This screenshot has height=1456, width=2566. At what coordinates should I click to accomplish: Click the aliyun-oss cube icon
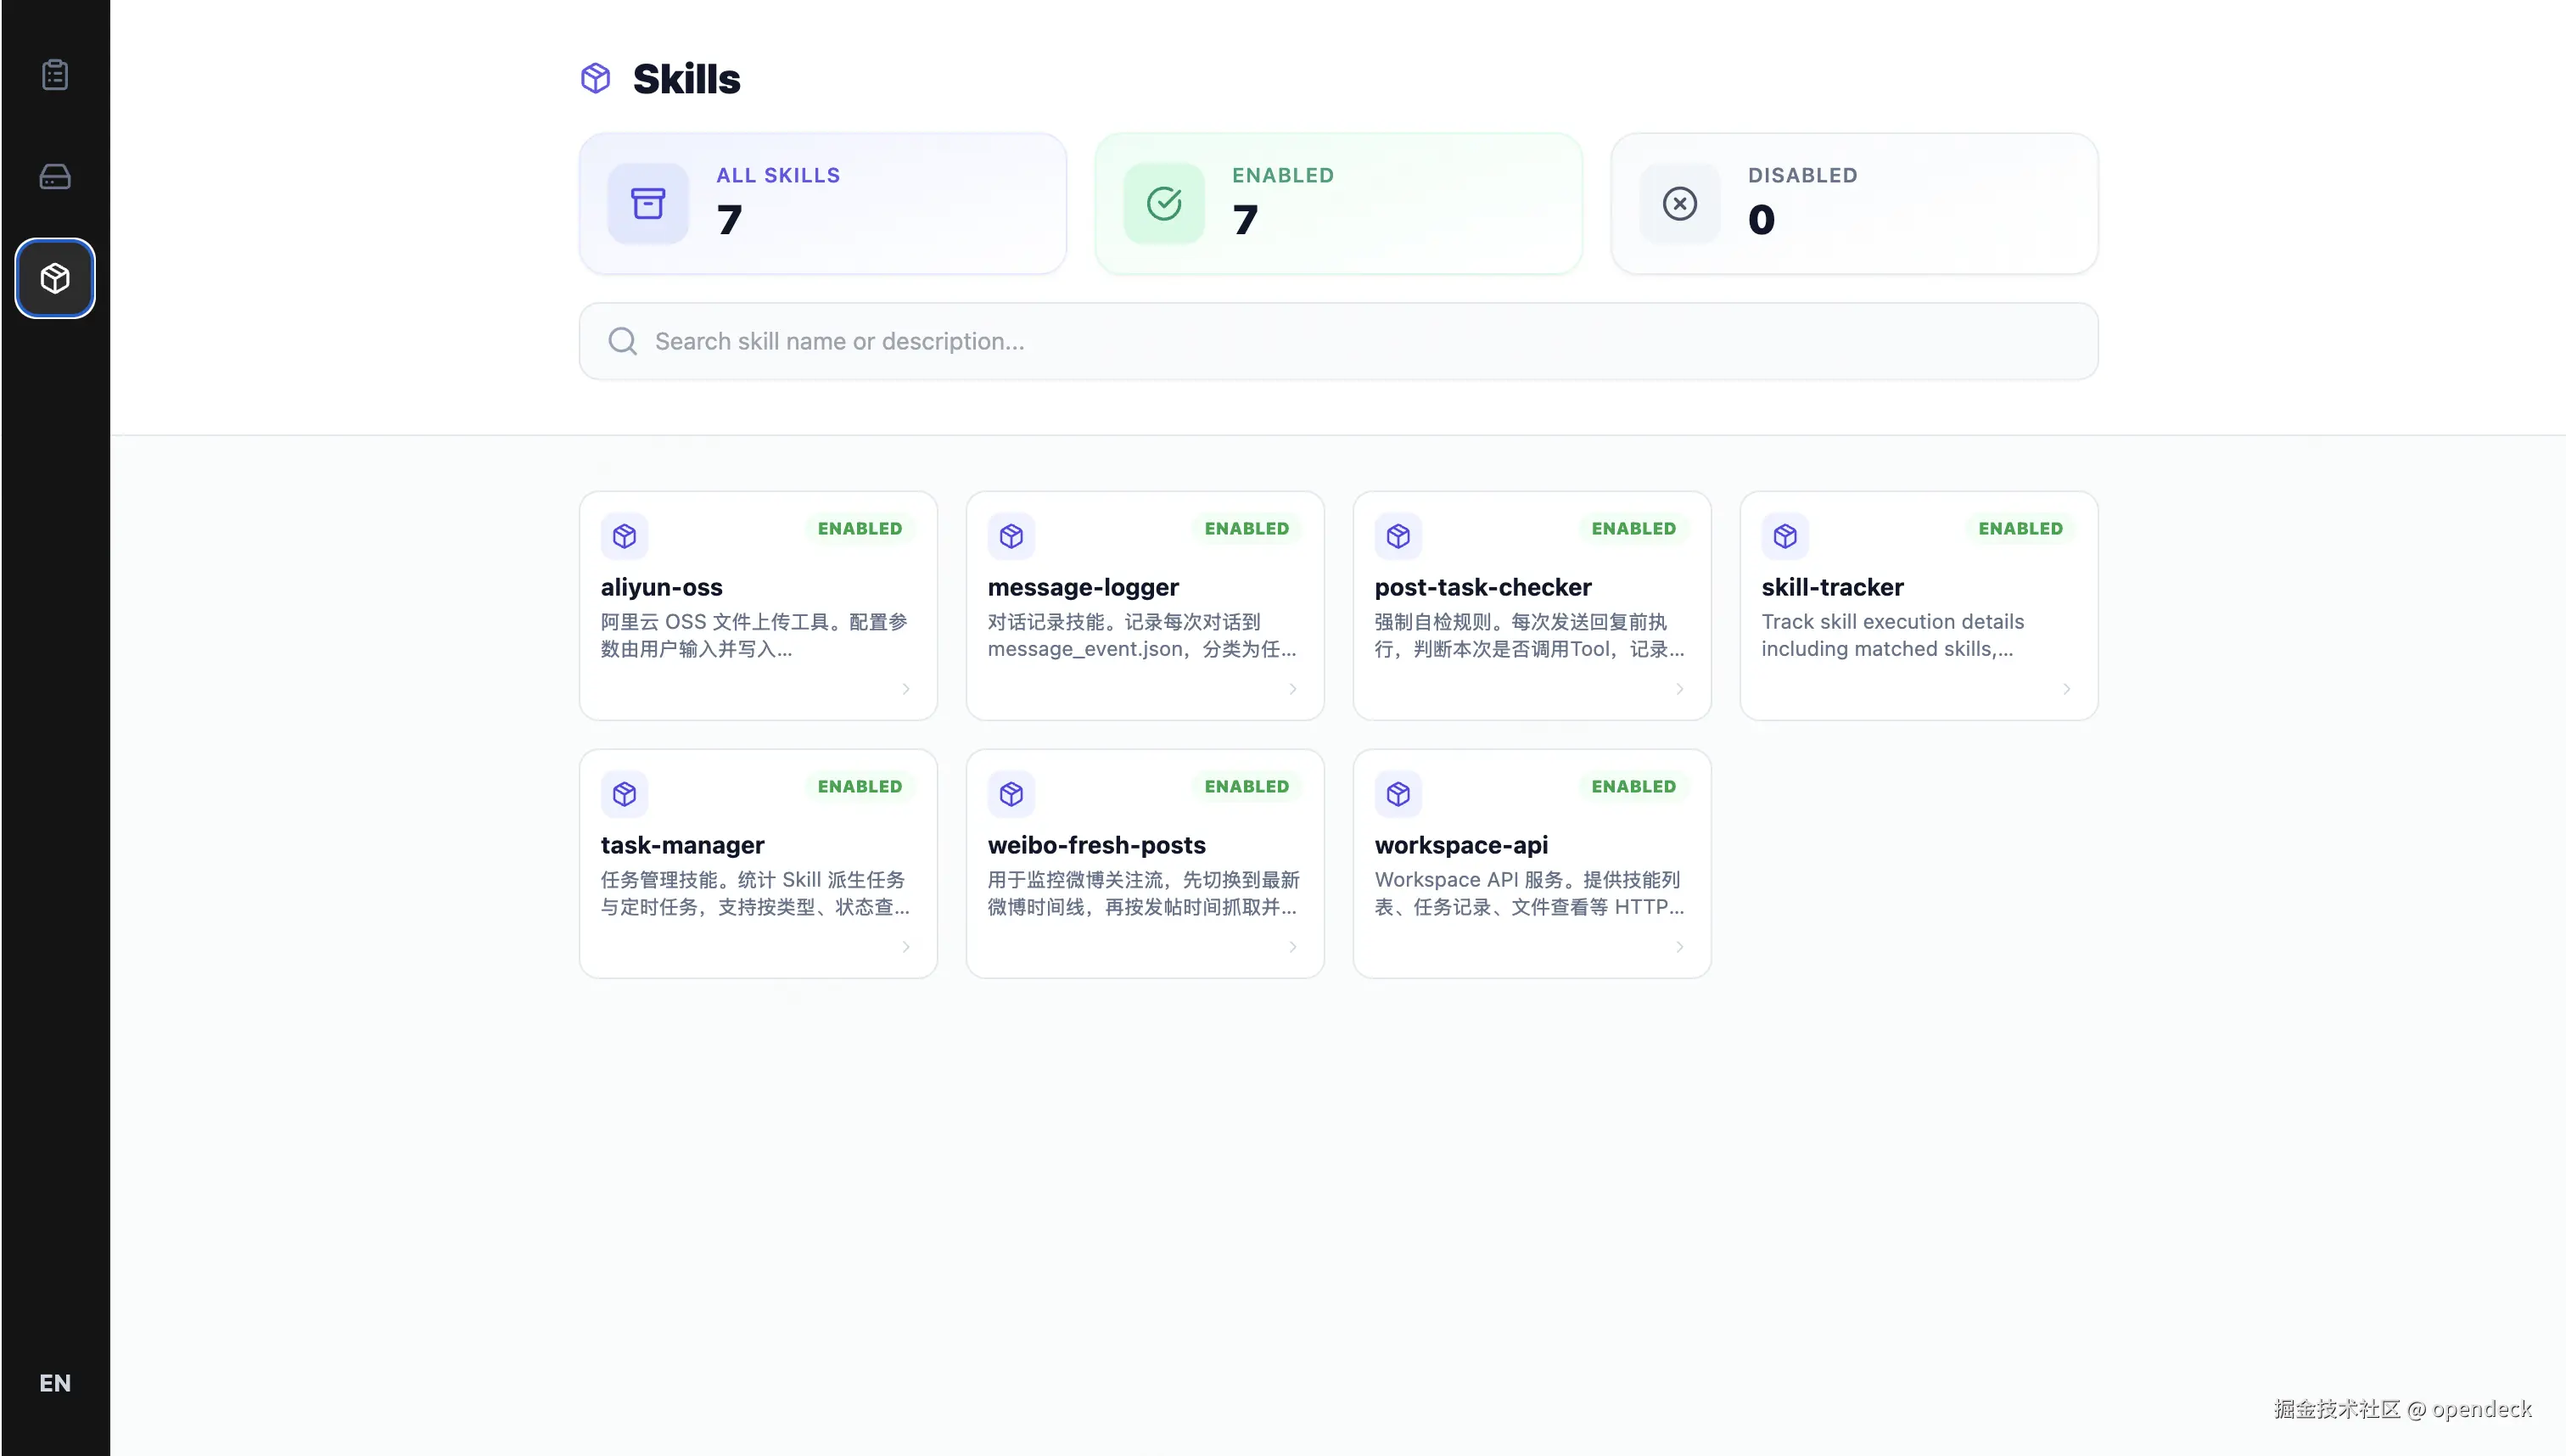point(624,536)
